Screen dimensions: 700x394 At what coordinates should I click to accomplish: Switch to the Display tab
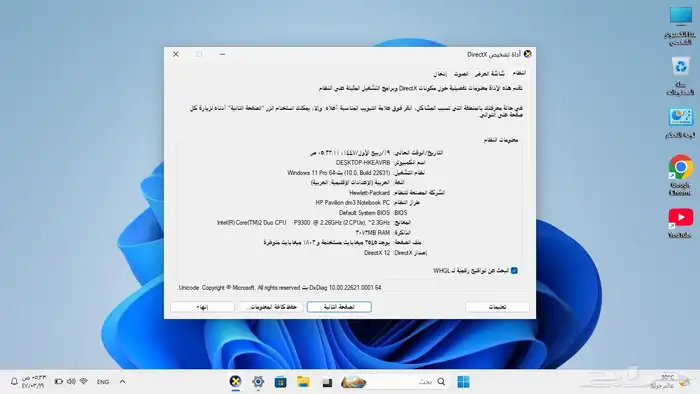pyautogui.click(x=490, y=73)
